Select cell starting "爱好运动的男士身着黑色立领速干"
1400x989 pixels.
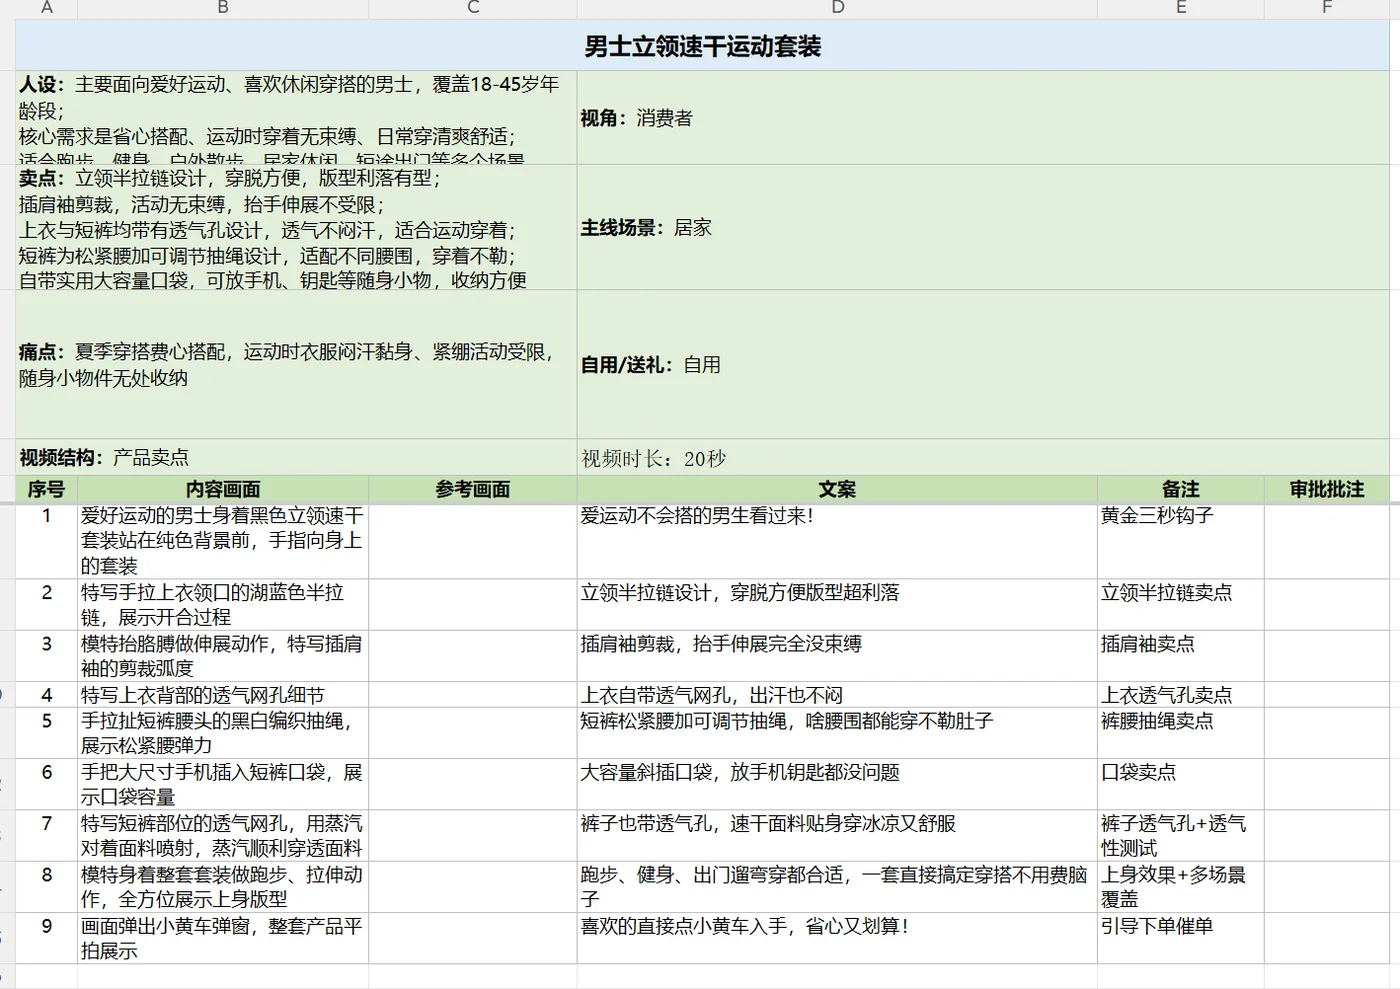(223, 541)
